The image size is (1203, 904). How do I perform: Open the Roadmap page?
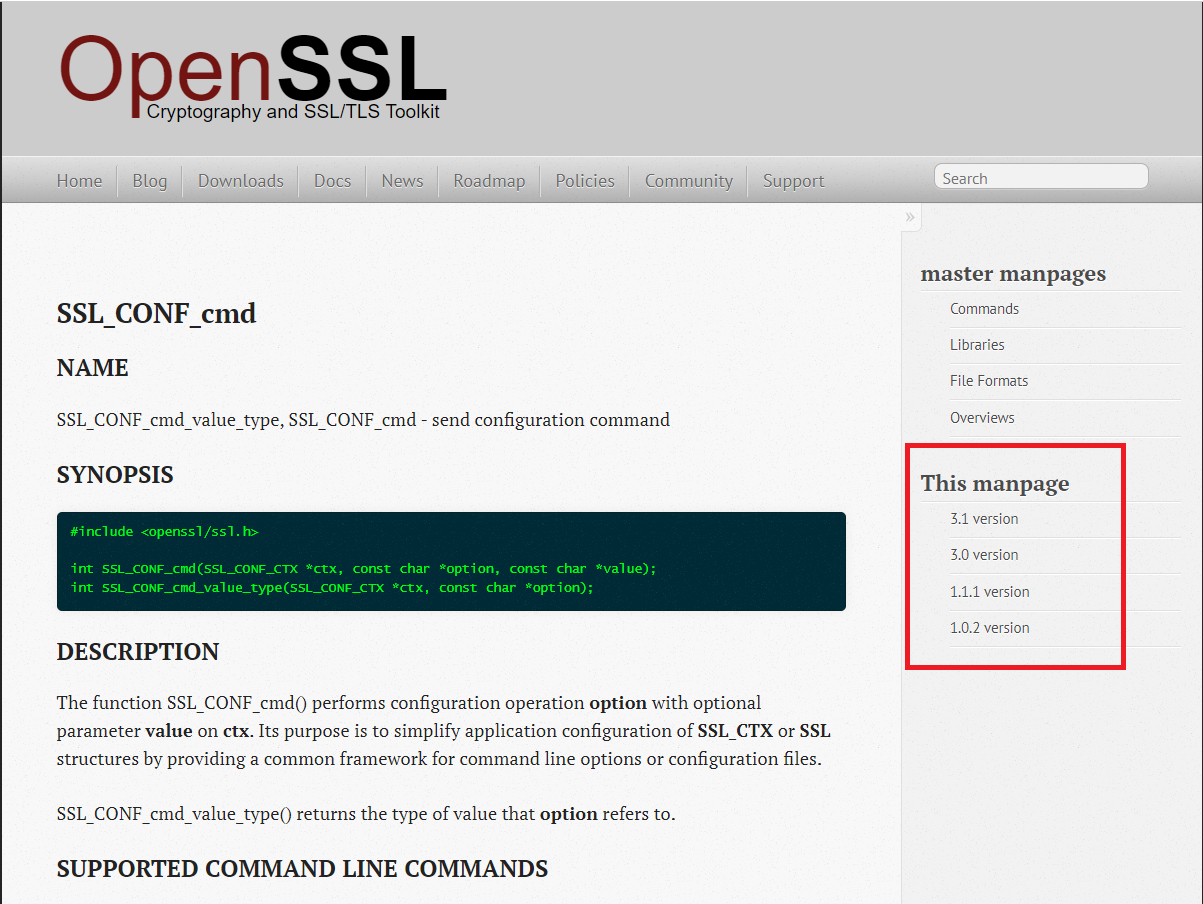point(489,180)
